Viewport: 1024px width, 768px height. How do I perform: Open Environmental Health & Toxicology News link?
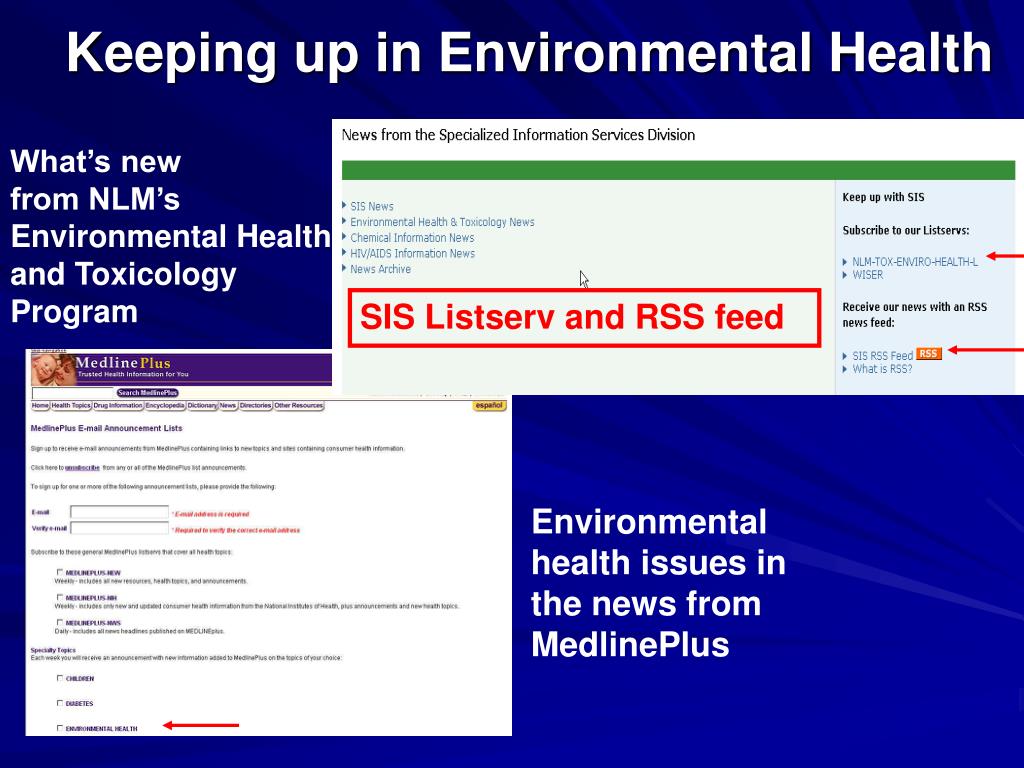tap(442, 222)
